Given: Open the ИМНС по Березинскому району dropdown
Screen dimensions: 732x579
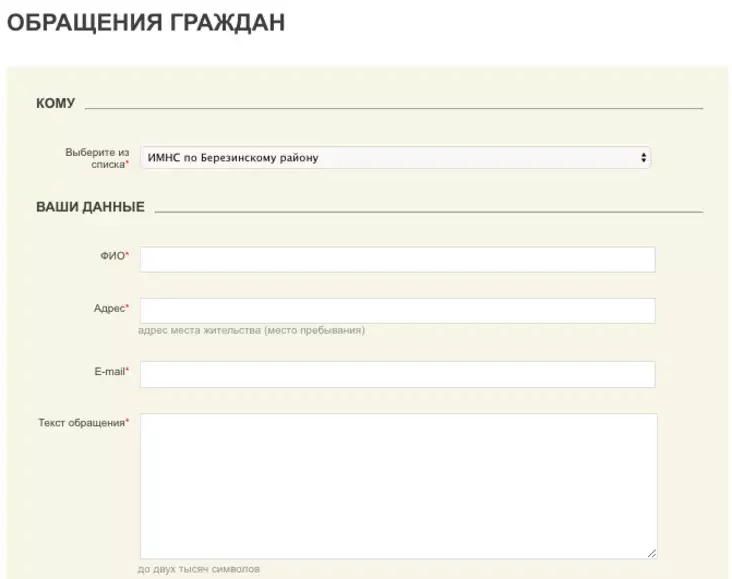Looking at the screenshot, I should coord(394,158).
